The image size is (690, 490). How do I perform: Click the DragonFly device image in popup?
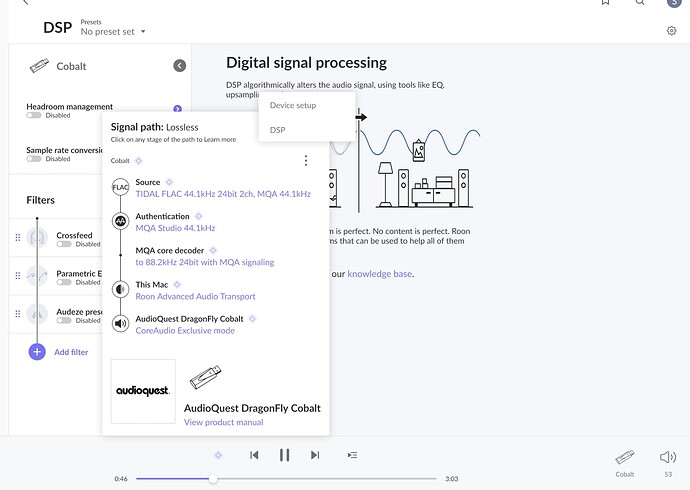206,377
